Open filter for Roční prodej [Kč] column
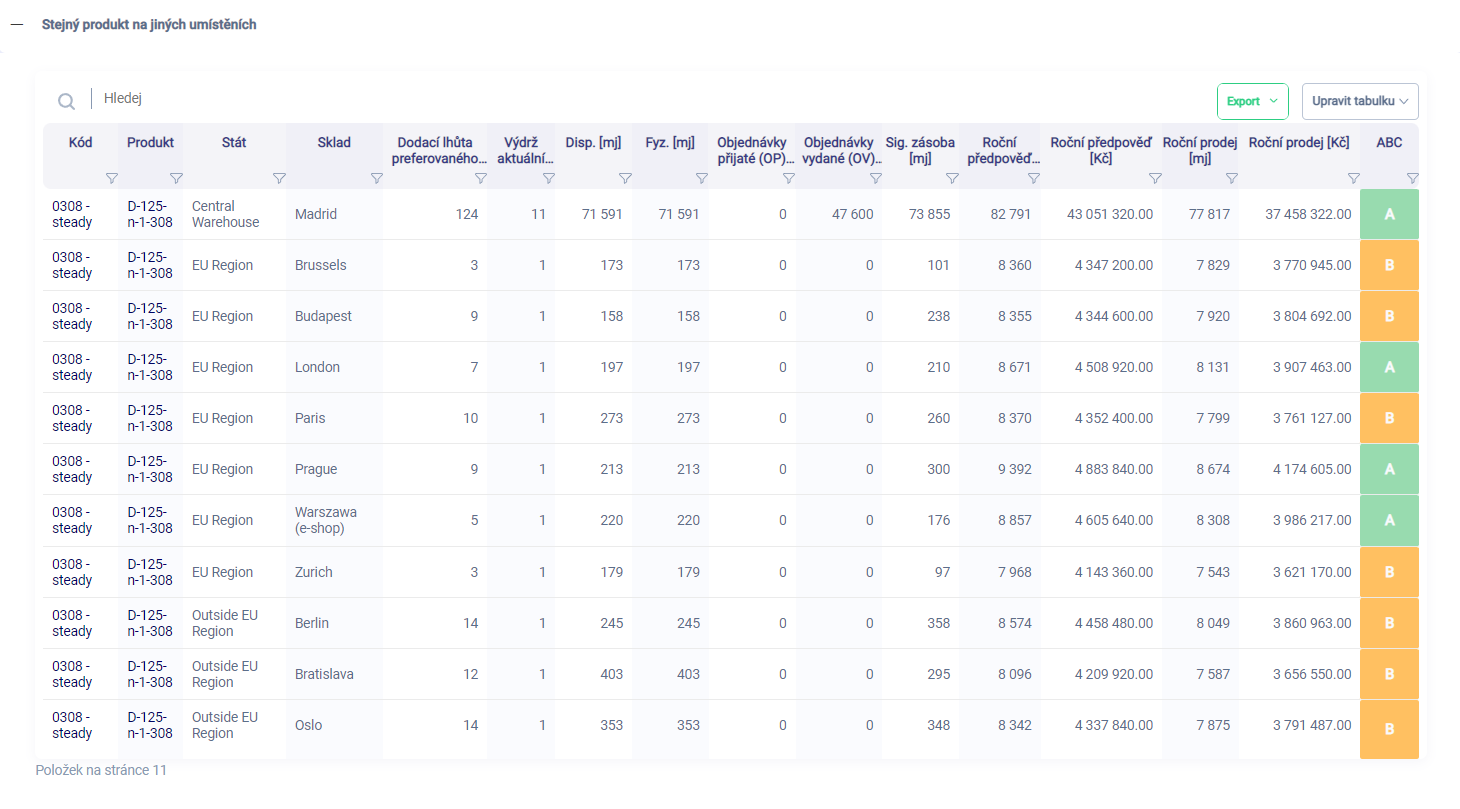 (x=1353, y=178)
